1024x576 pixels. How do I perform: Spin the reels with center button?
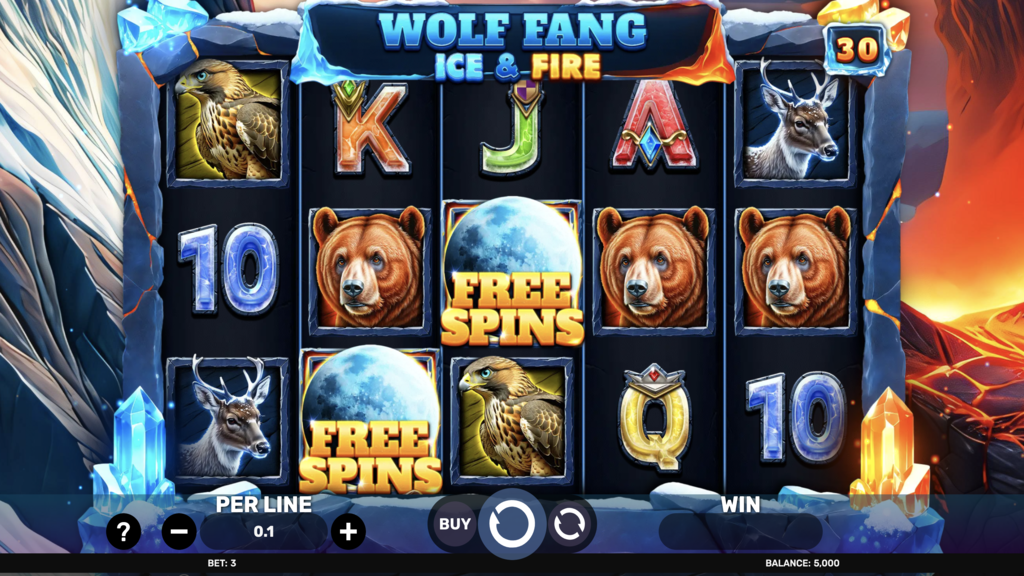511,524
